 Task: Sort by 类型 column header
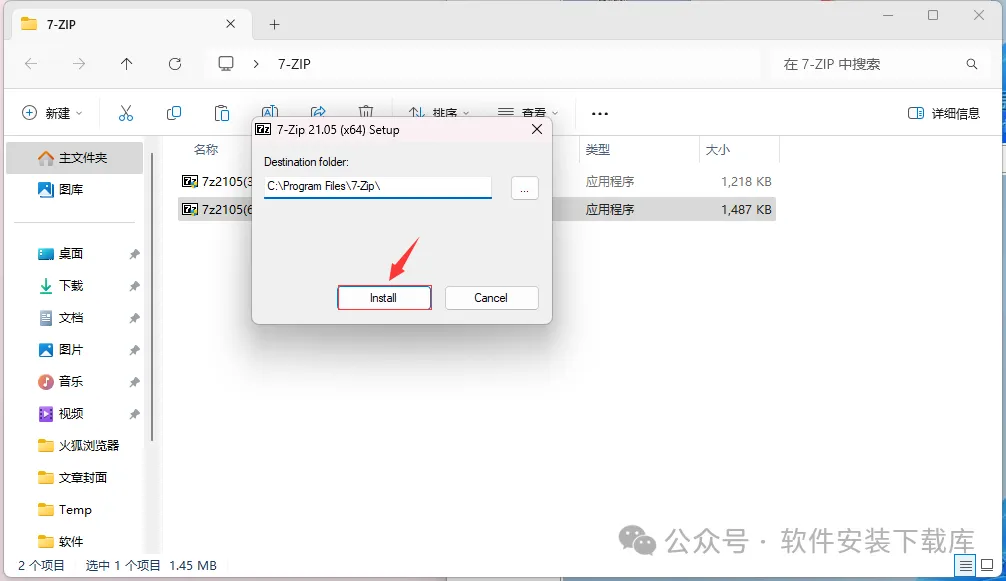pos(597,149)
